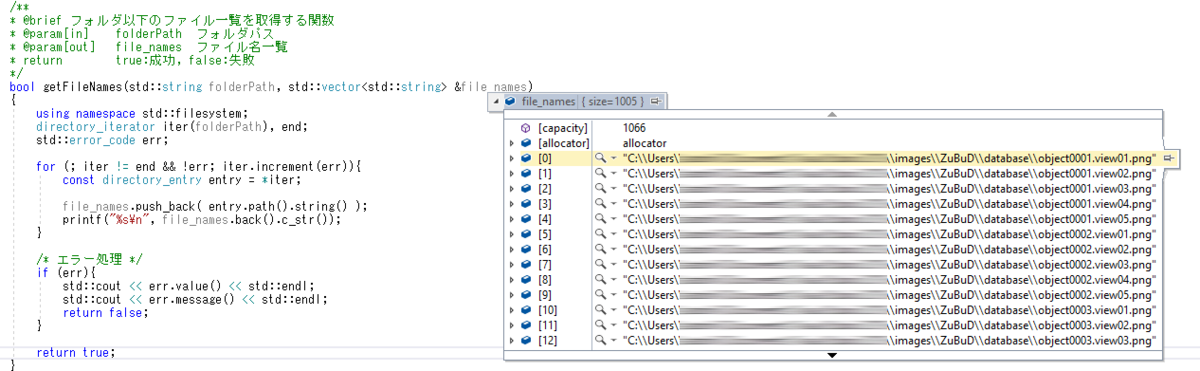Expand the [12] element node
Viewport: 1200px width, 371px height.
point(512,340)
